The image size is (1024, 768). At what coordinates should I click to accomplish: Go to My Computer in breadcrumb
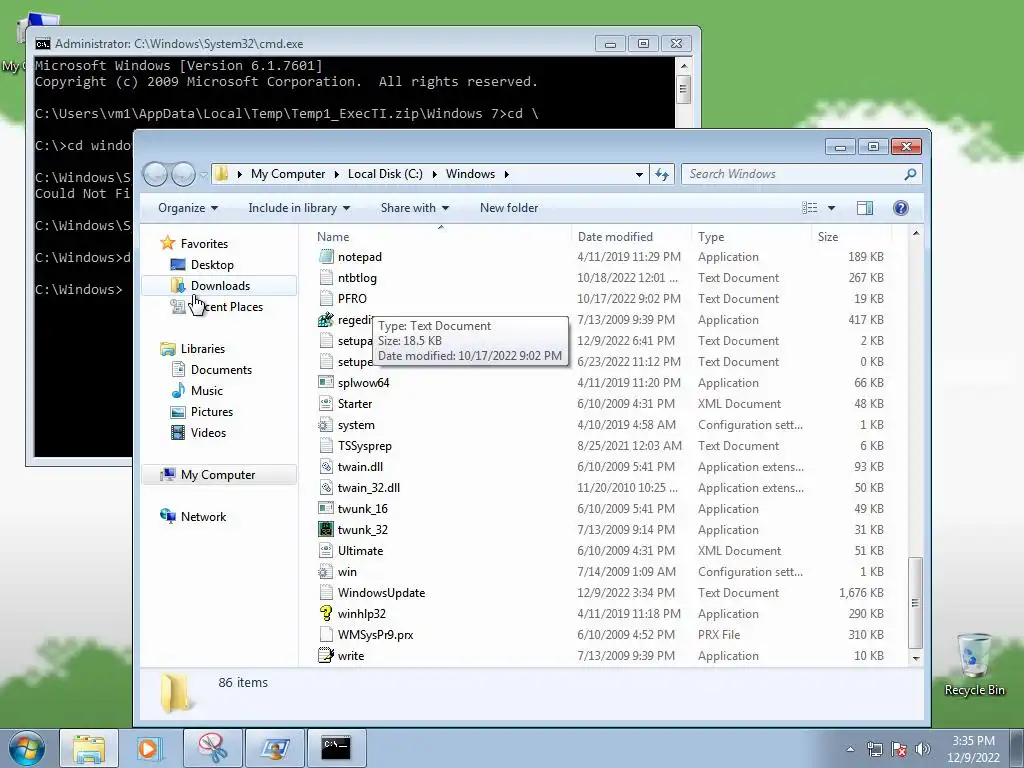pos(288,174)
